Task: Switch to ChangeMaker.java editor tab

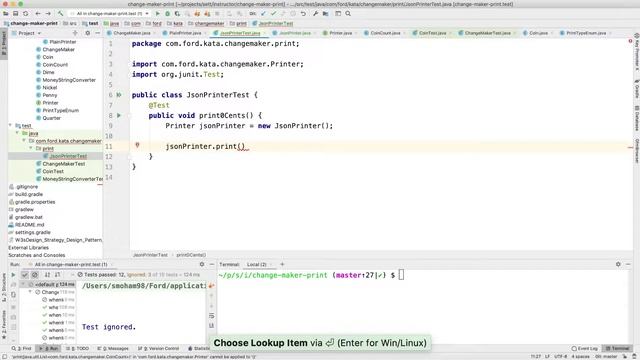Action: click(x=131, y=33)
